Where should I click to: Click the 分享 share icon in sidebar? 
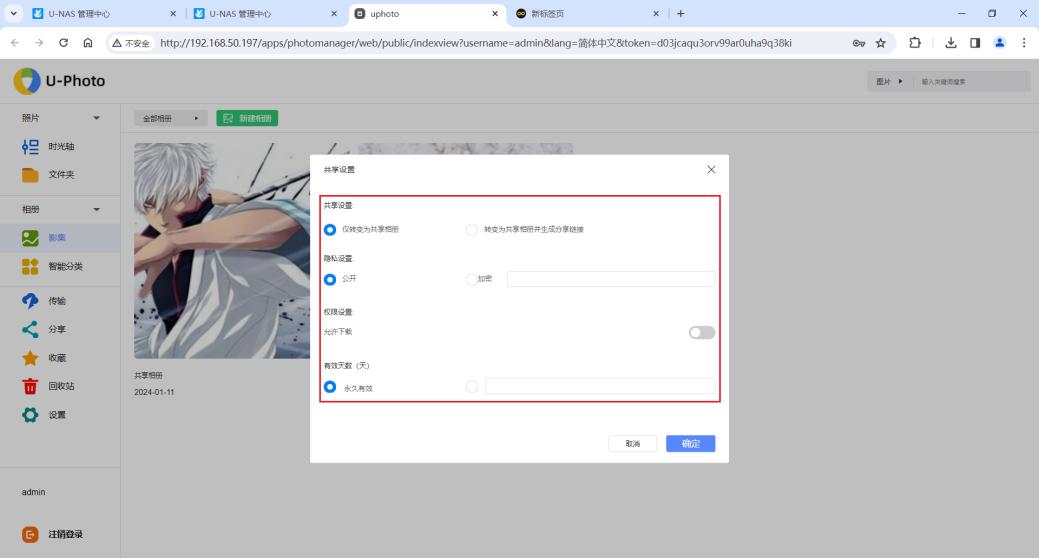pyautogui.click(x=30, y=328)
